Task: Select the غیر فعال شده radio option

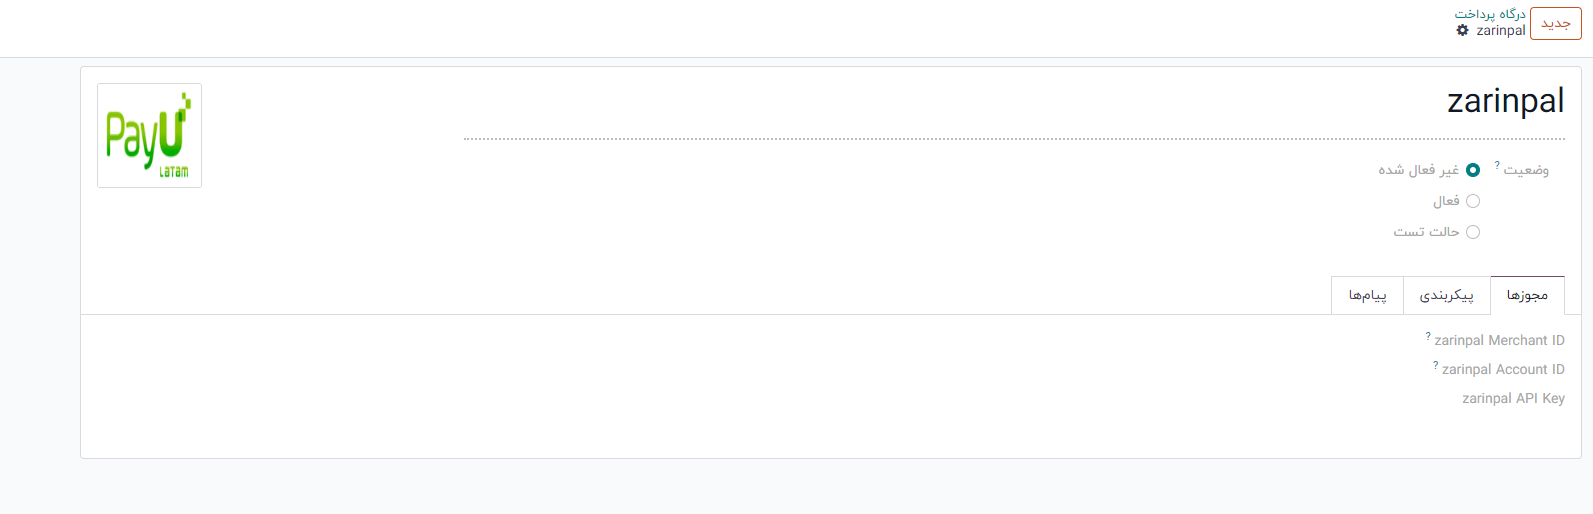Action: [x=1472, y=170]
